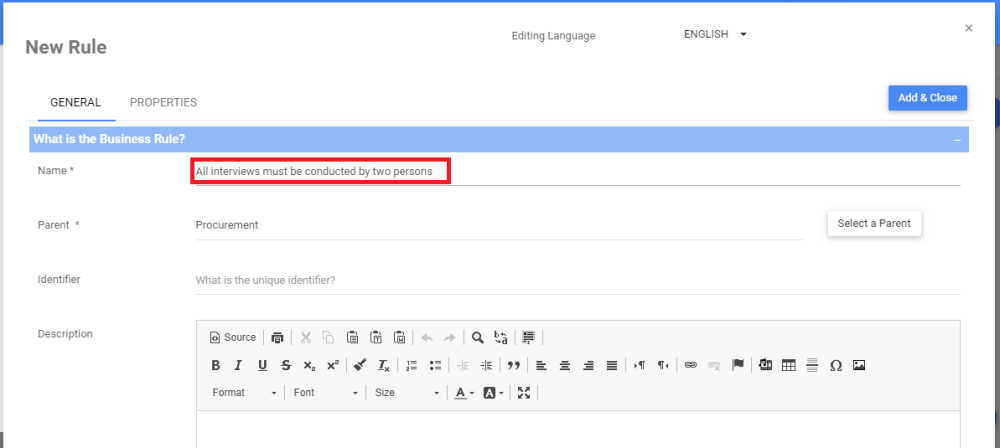Click the Select a Parent button
Screen dimensions: 1000x448
pyautogui.click(x=874, y=223)
